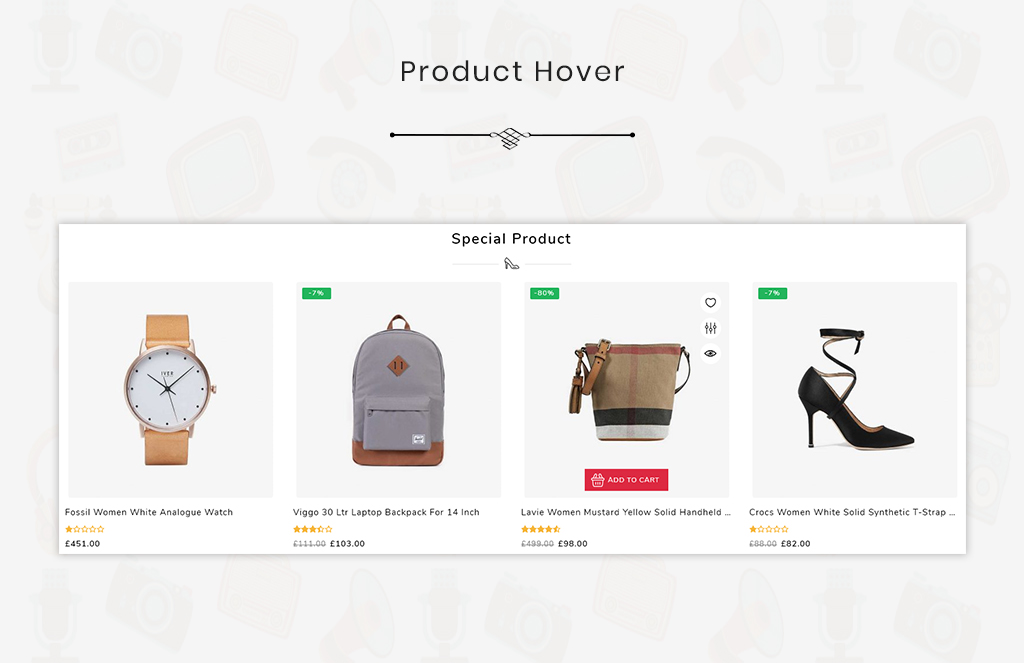1024x663 pixels.
Task: Click the high heel icon under Special Product
Action: click(511, 263)
